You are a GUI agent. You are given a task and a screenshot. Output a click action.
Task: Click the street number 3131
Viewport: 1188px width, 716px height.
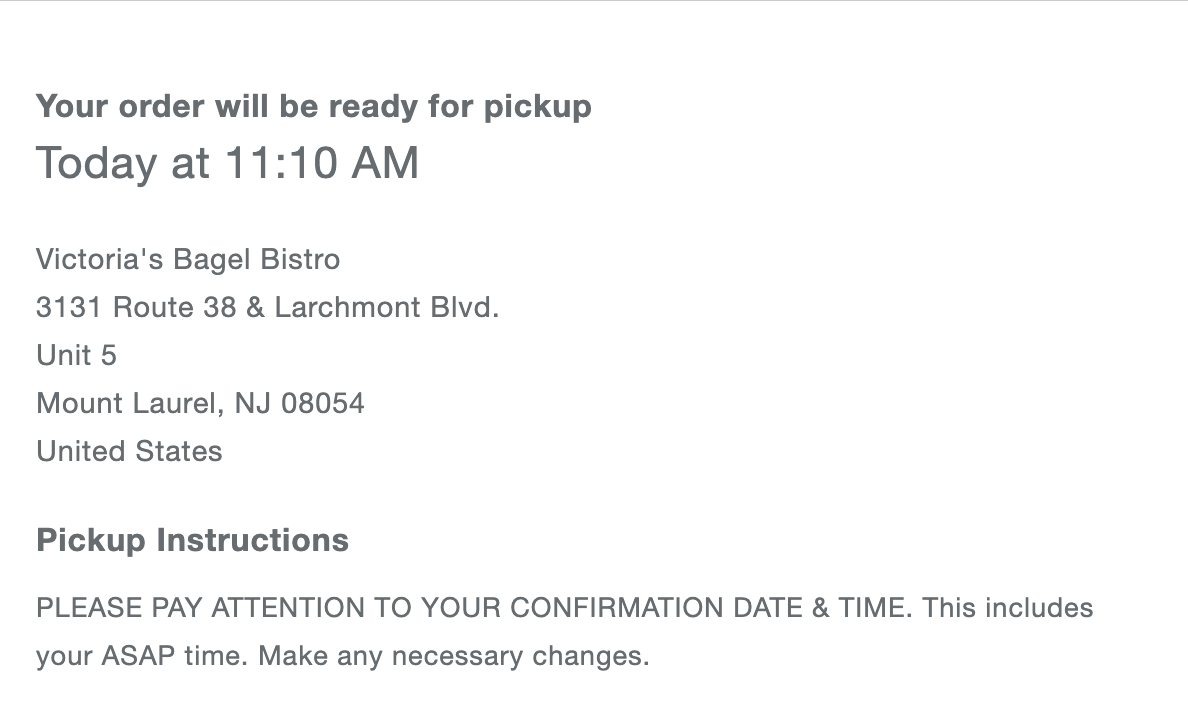69,307
